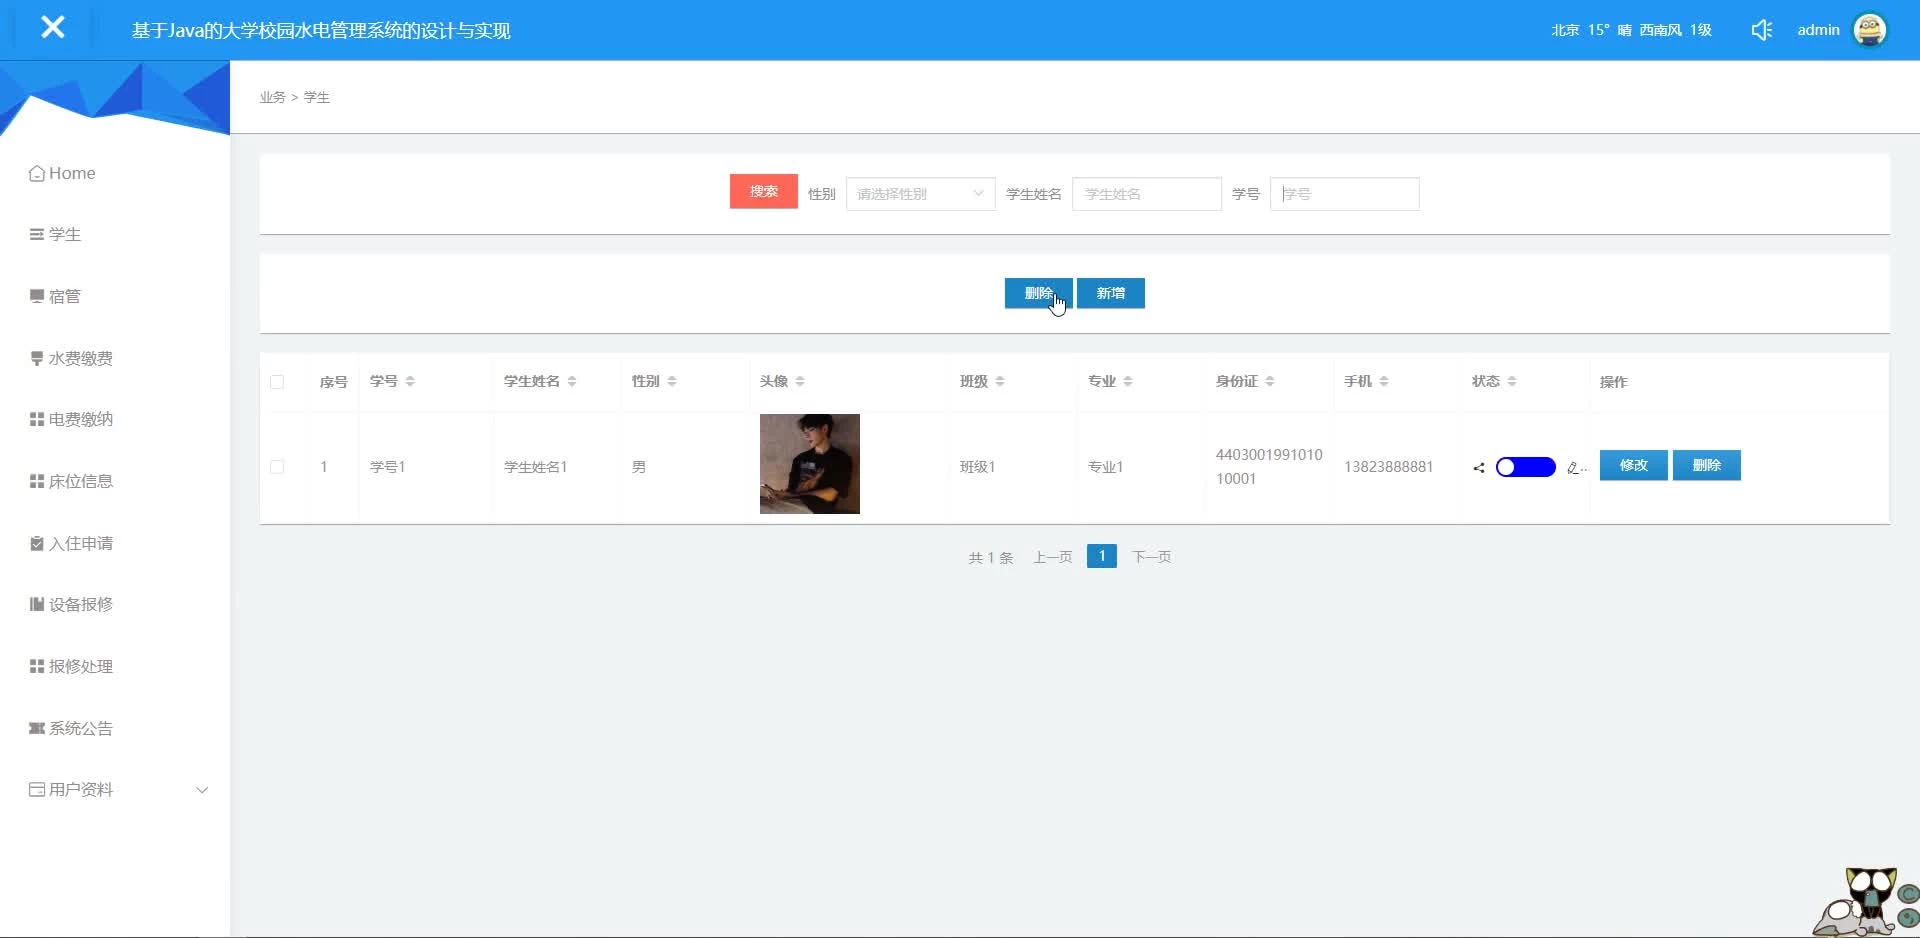Open the admin avatar picture
The width and height of the screenshot is (1920, 938).
click(x=1870, y=30)
